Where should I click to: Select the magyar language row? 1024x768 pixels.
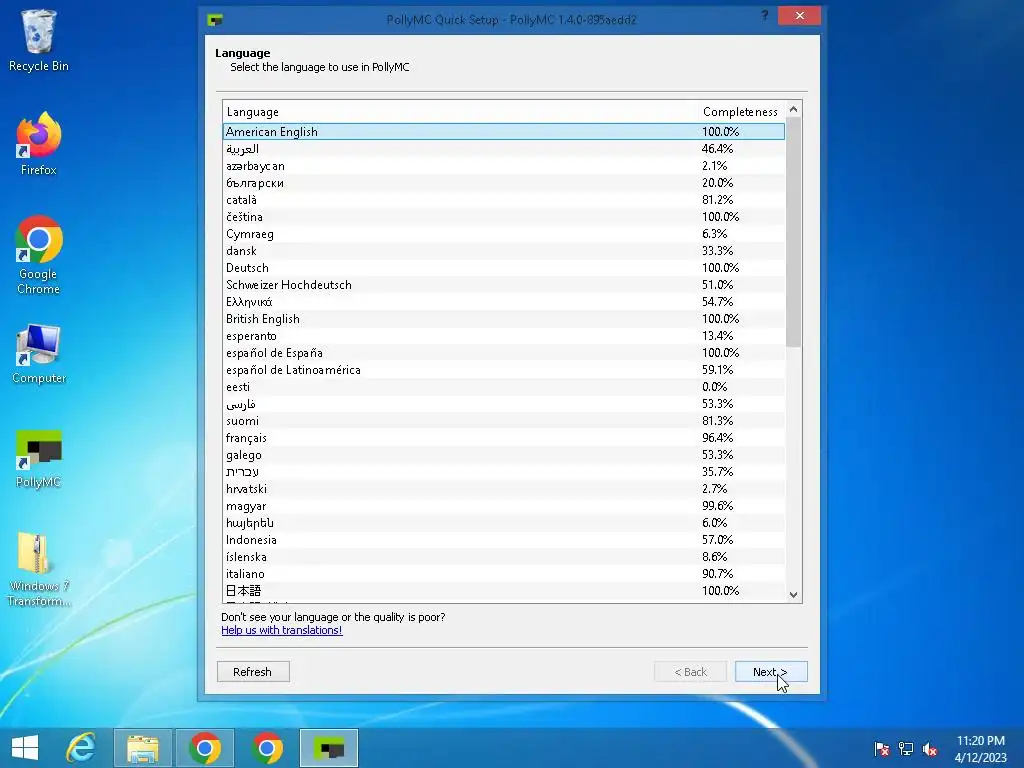tap(504, 505)
